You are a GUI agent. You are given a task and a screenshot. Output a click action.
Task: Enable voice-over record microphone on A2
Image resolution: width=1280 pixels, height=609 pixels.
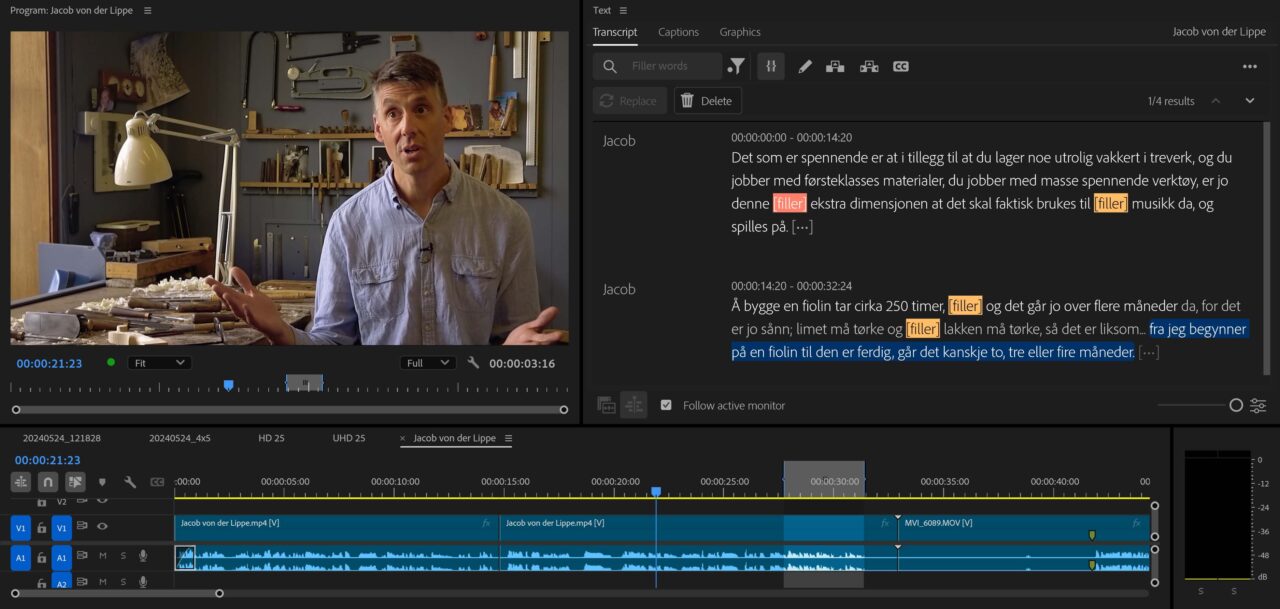tap(143, 582)
